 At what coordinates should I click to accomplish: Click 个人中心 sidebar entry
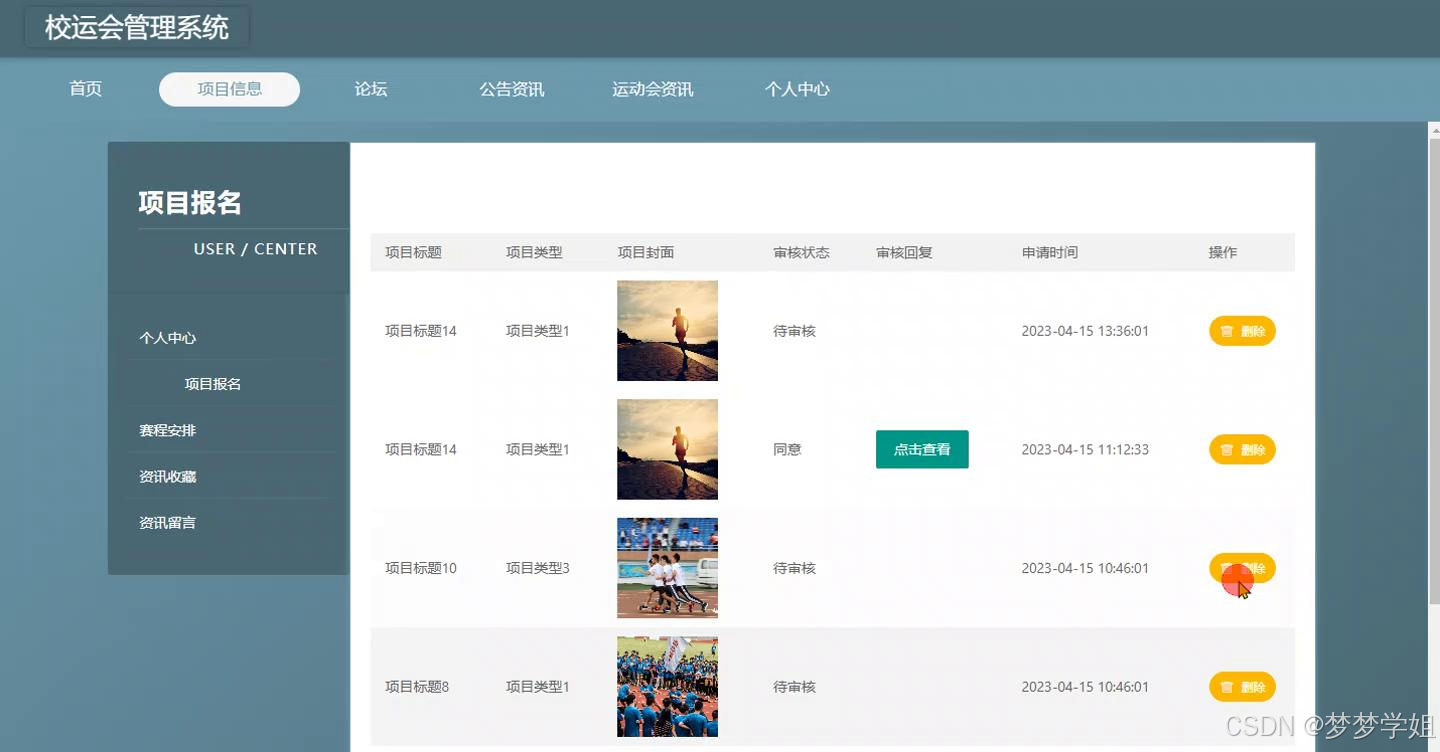166,337
